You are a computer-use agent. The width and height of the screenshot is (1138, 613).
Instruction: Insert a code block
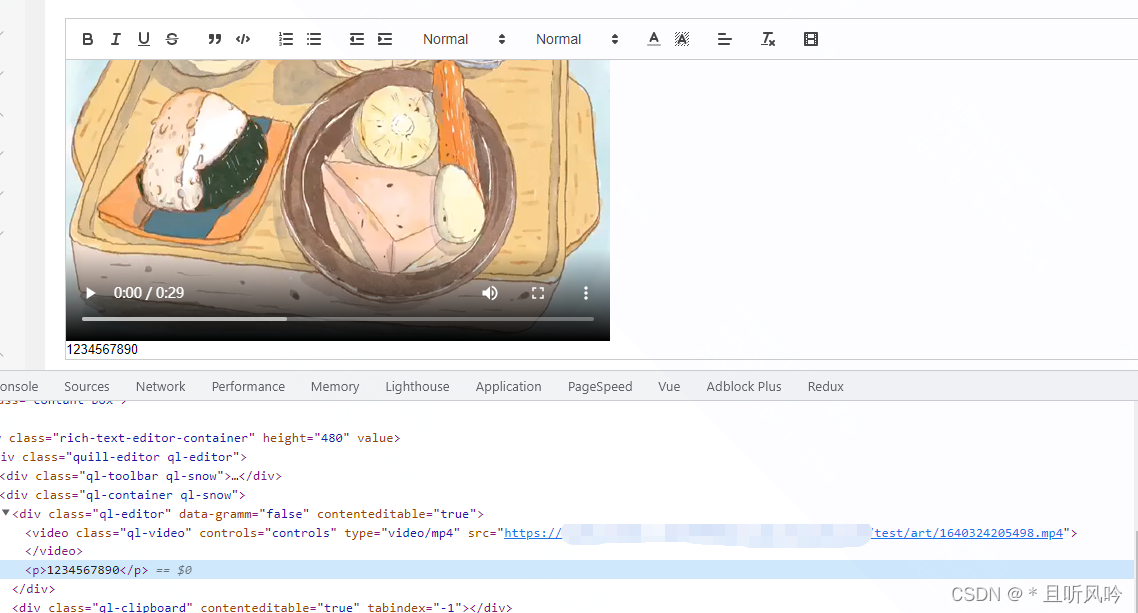[x=242, y=39]
